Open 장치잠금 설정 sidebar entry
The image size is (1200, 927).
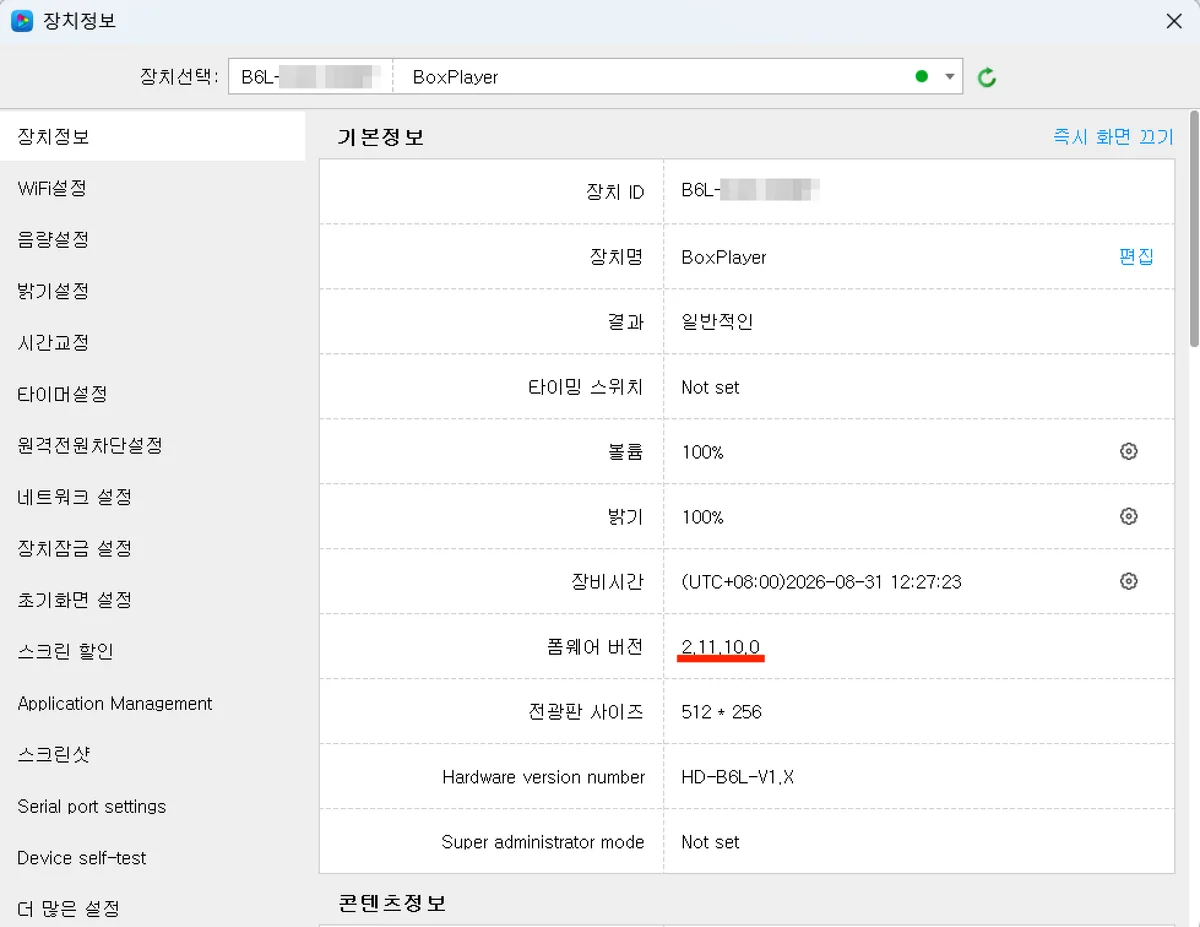pyautogui.click(x=75, y=548)
